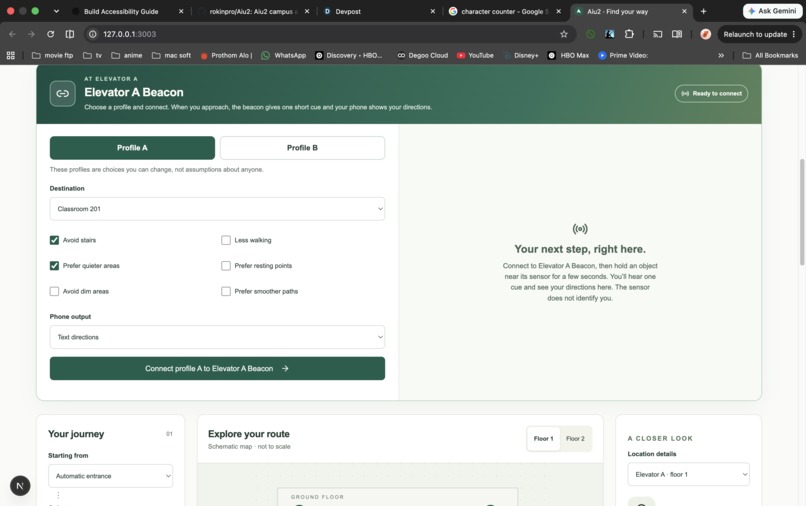Open the Destination dropdown showing Classroom 201
The width and height of the screenshot is (806, 506).
point(217,209)
